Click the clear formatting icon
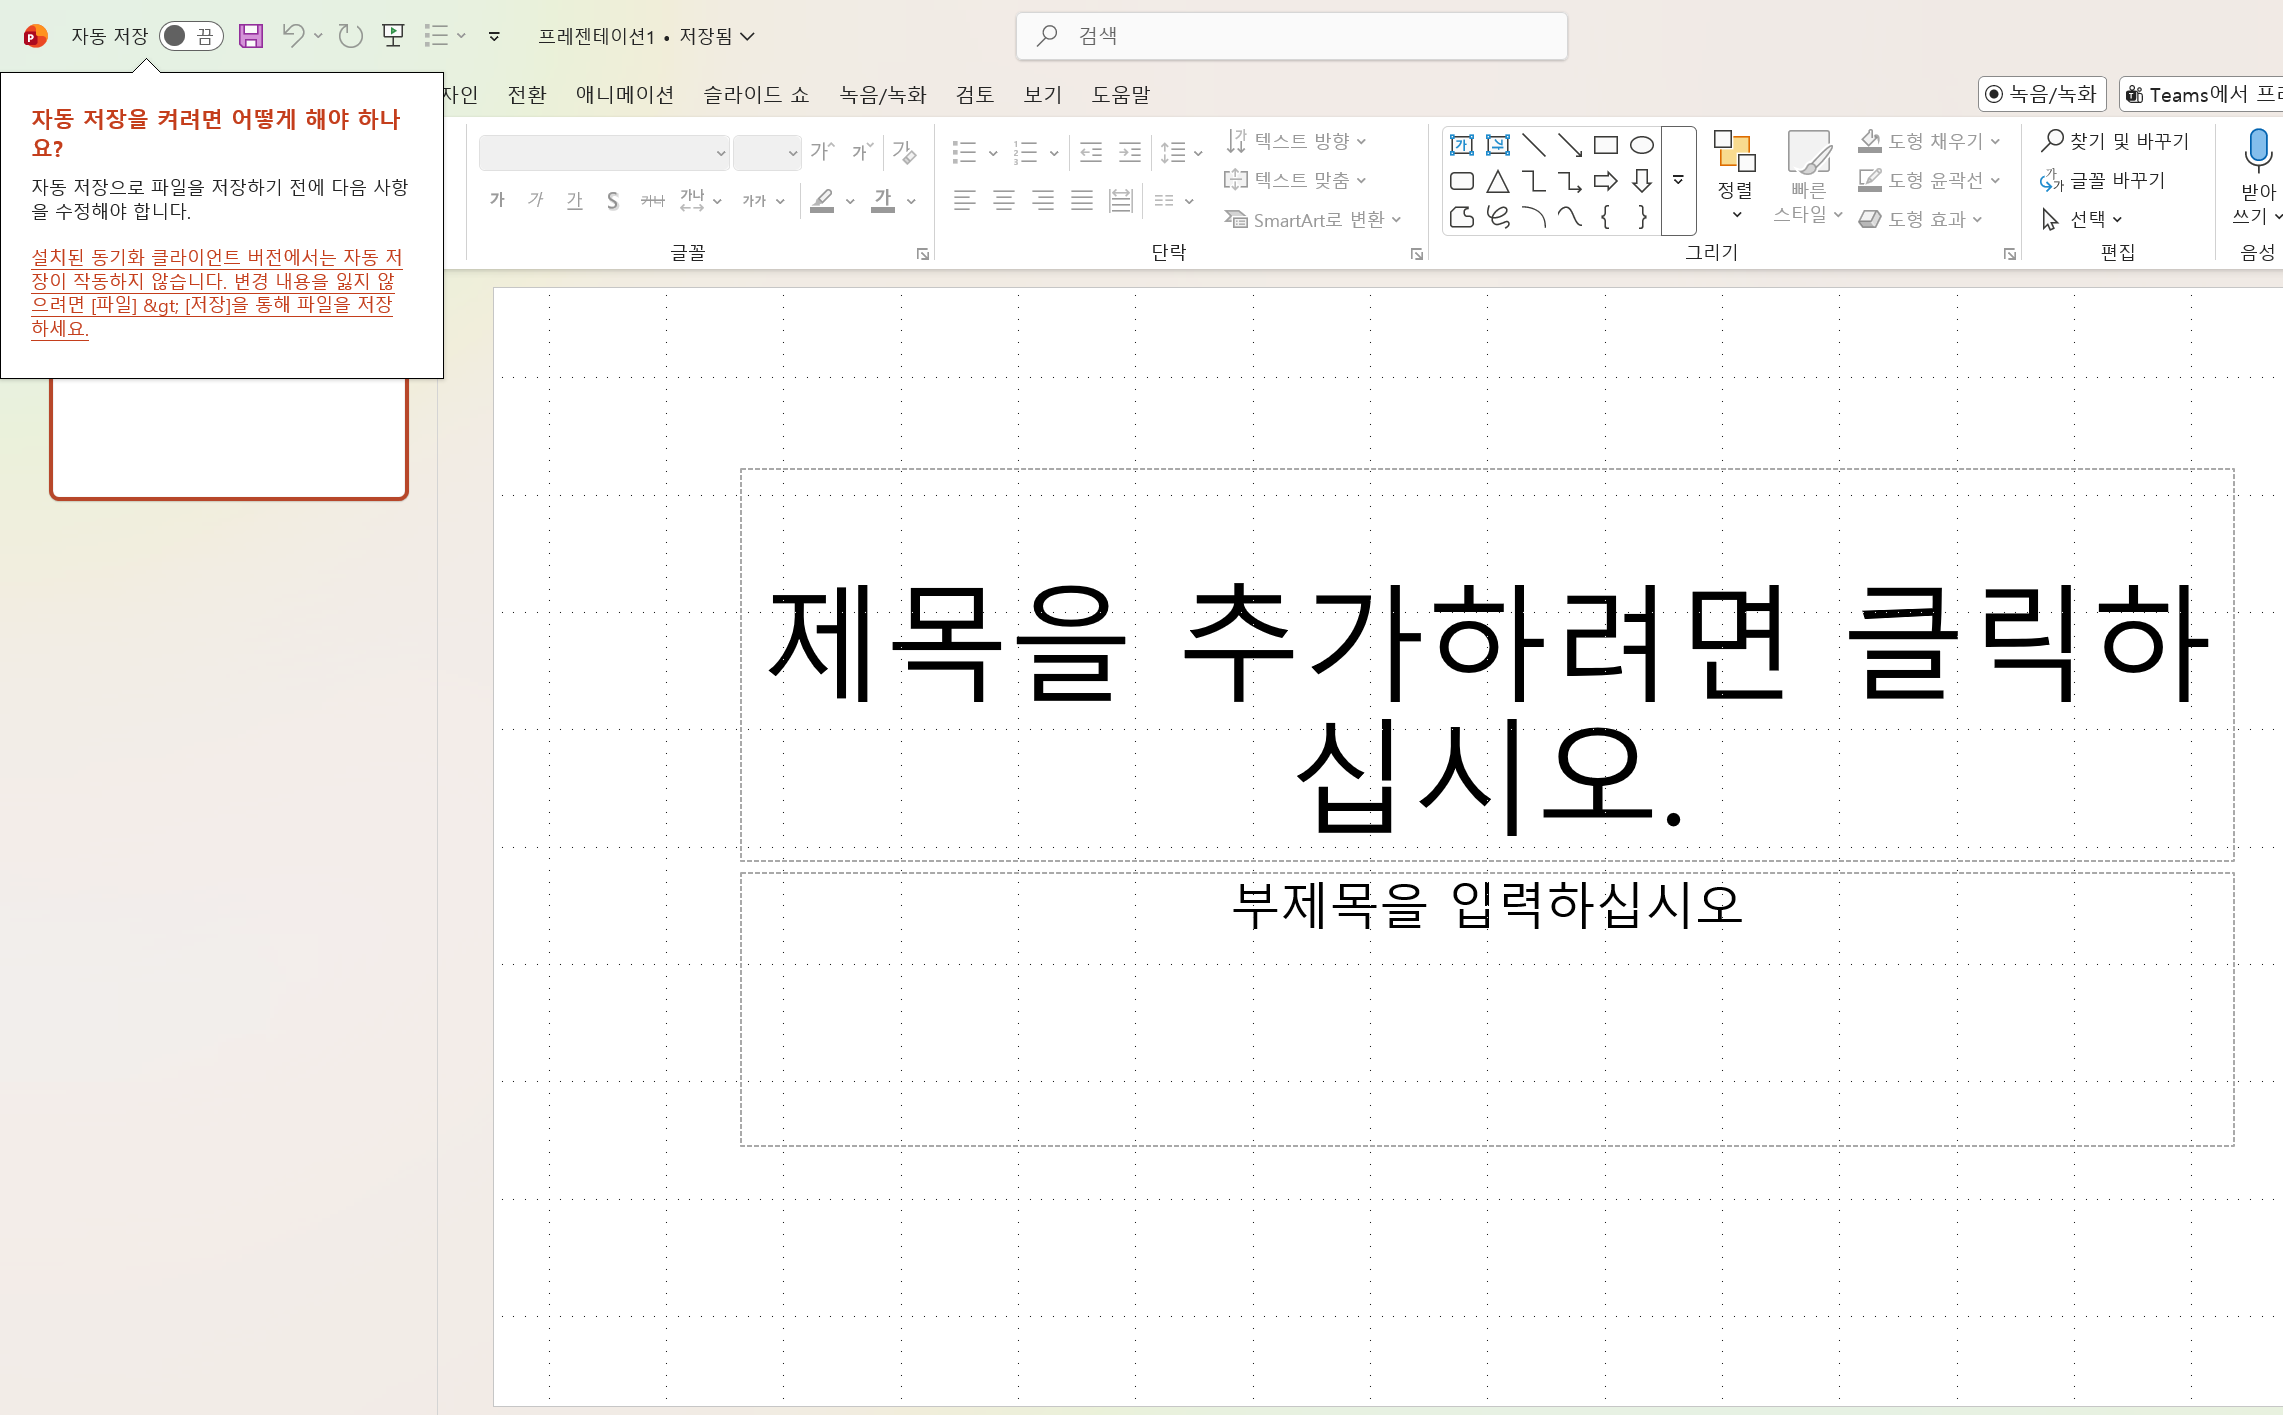Image resolution: width=2283 pixels, height=1415 pixels. click(905, 152)
